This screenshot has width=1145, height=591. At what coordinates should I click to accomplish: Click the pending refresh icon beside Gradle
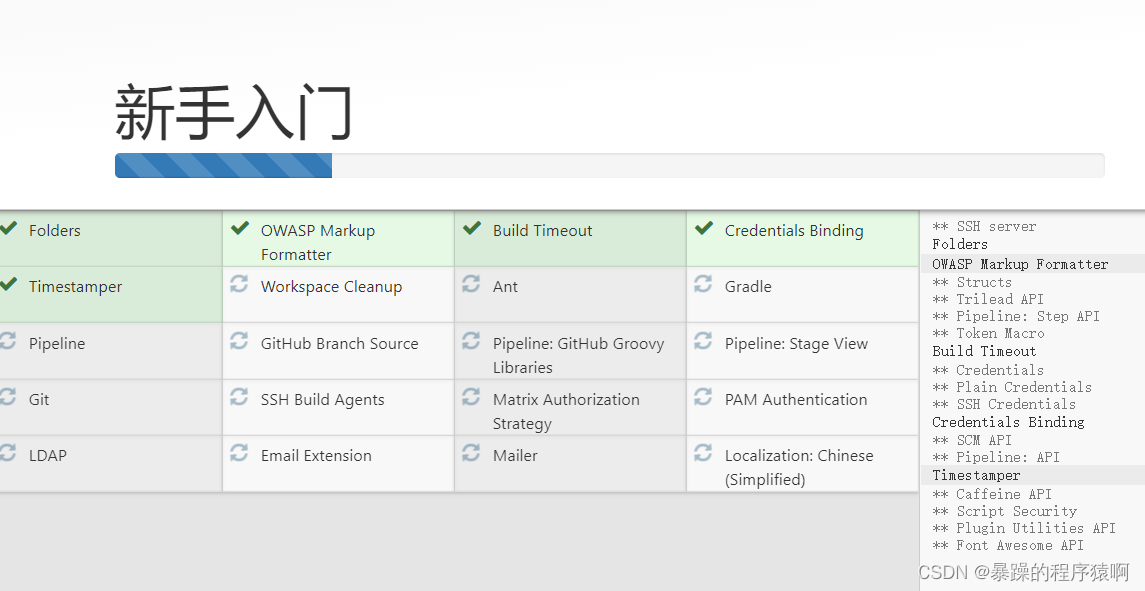pos(703,283)
